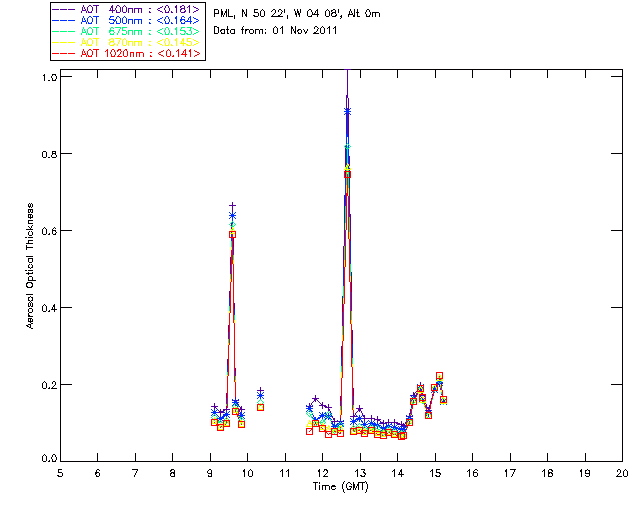Click the x-axis tick label 6

click(x=98, y=473)
